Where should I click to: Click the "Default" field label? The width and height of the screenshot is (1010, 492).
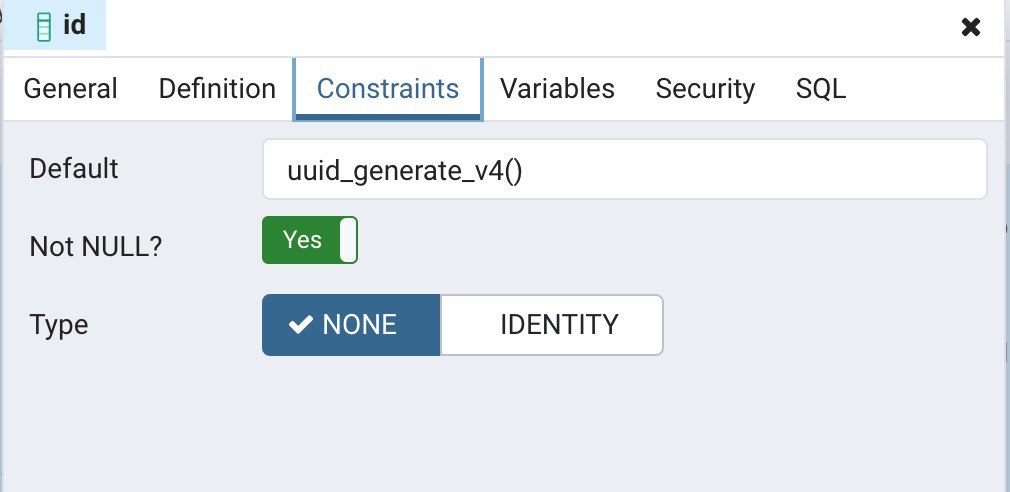click(x=74, y=169)
